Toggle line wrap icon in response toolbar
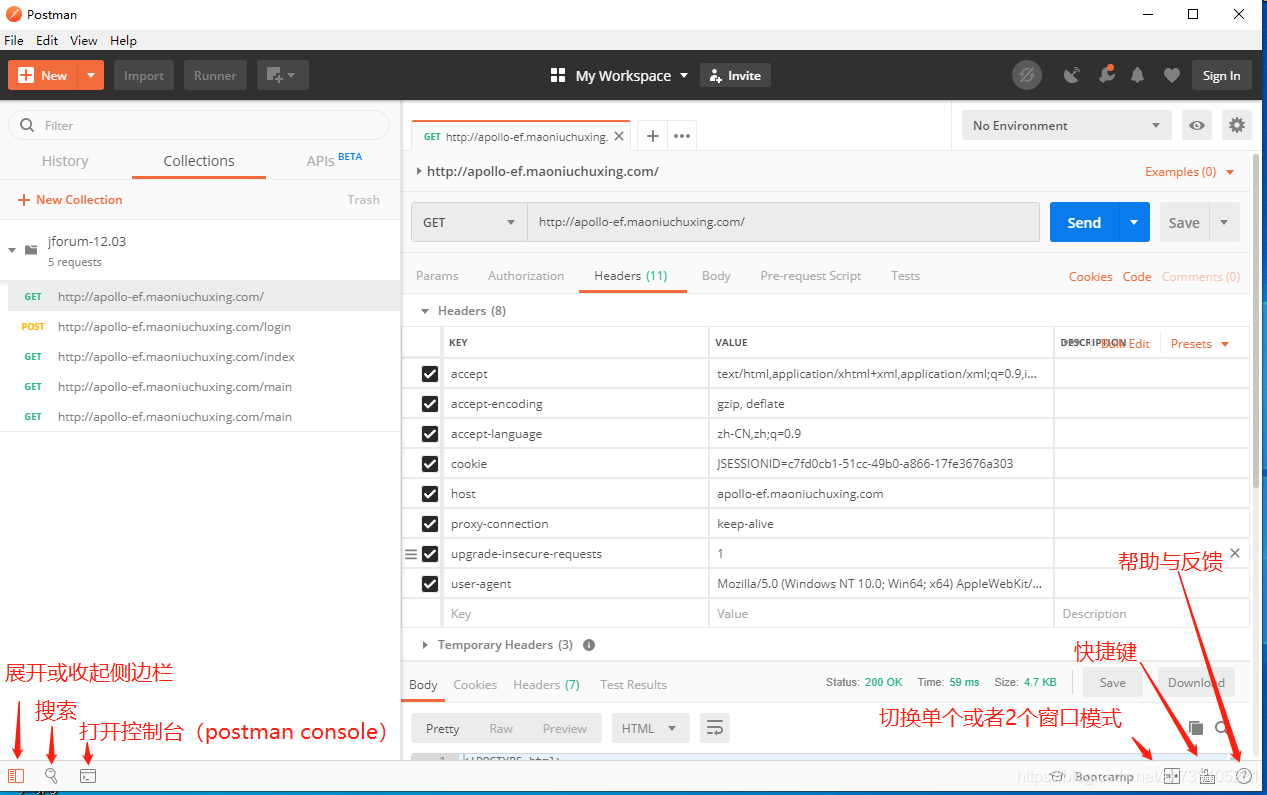Image resolution: width=1267 pixels, height=795 pixels. [714, 728]
